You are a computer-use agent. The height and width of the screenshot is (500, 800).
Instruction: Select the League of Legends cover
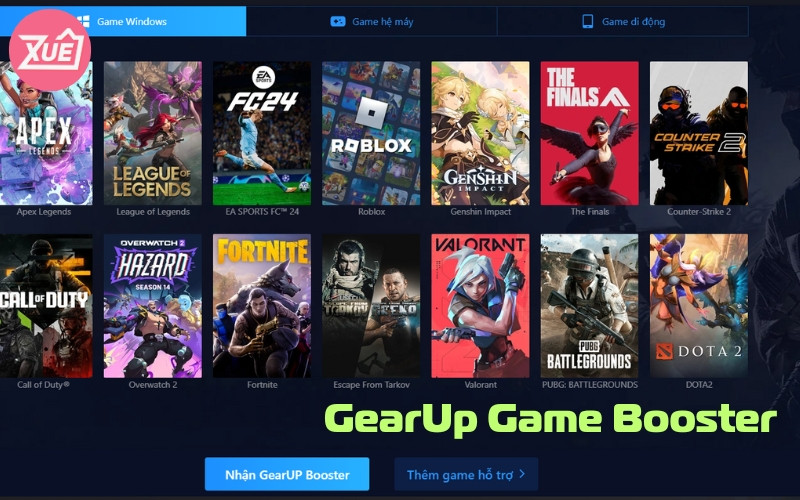[153, 133]
